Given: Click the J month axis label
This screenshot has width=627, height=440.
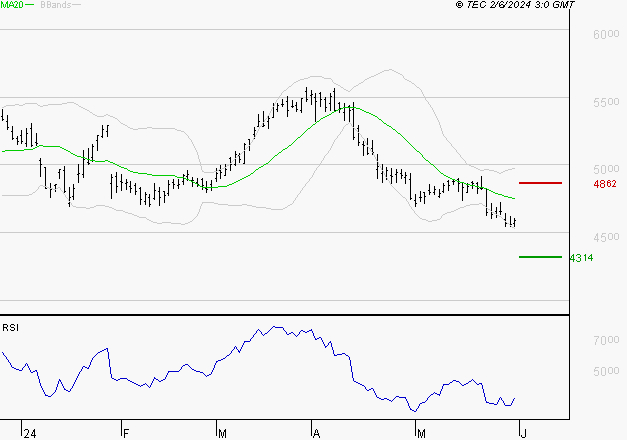Looking at the screenshot, I should [524, 434].
